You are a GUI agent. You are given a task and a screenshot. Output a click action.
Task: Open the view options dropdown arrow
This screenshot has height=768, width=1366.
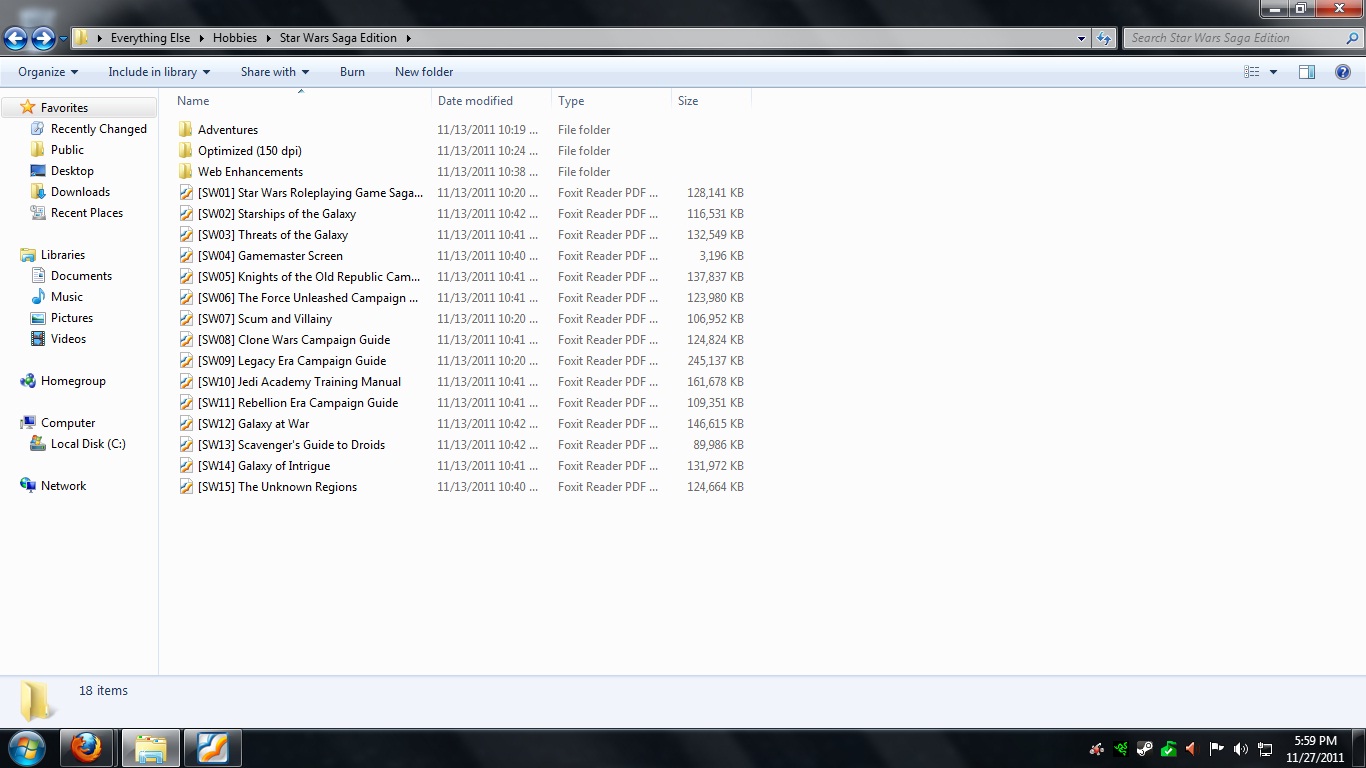[x=1273, y=72]
